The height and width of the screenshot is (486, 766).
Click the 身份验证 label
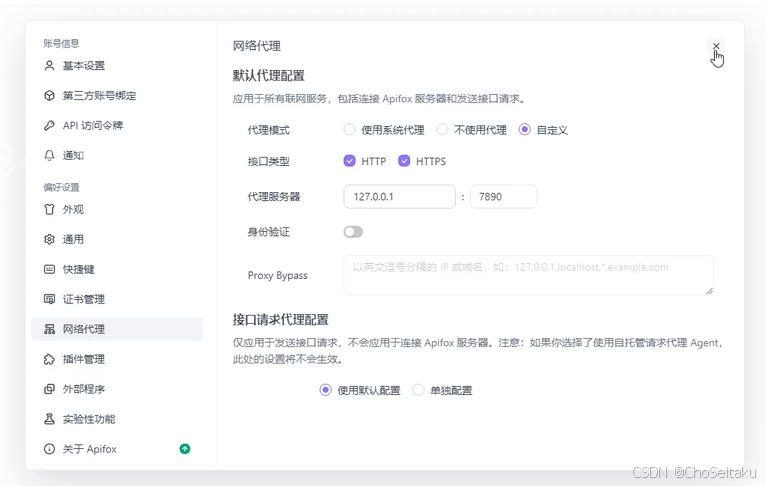(x=269, y=232)
